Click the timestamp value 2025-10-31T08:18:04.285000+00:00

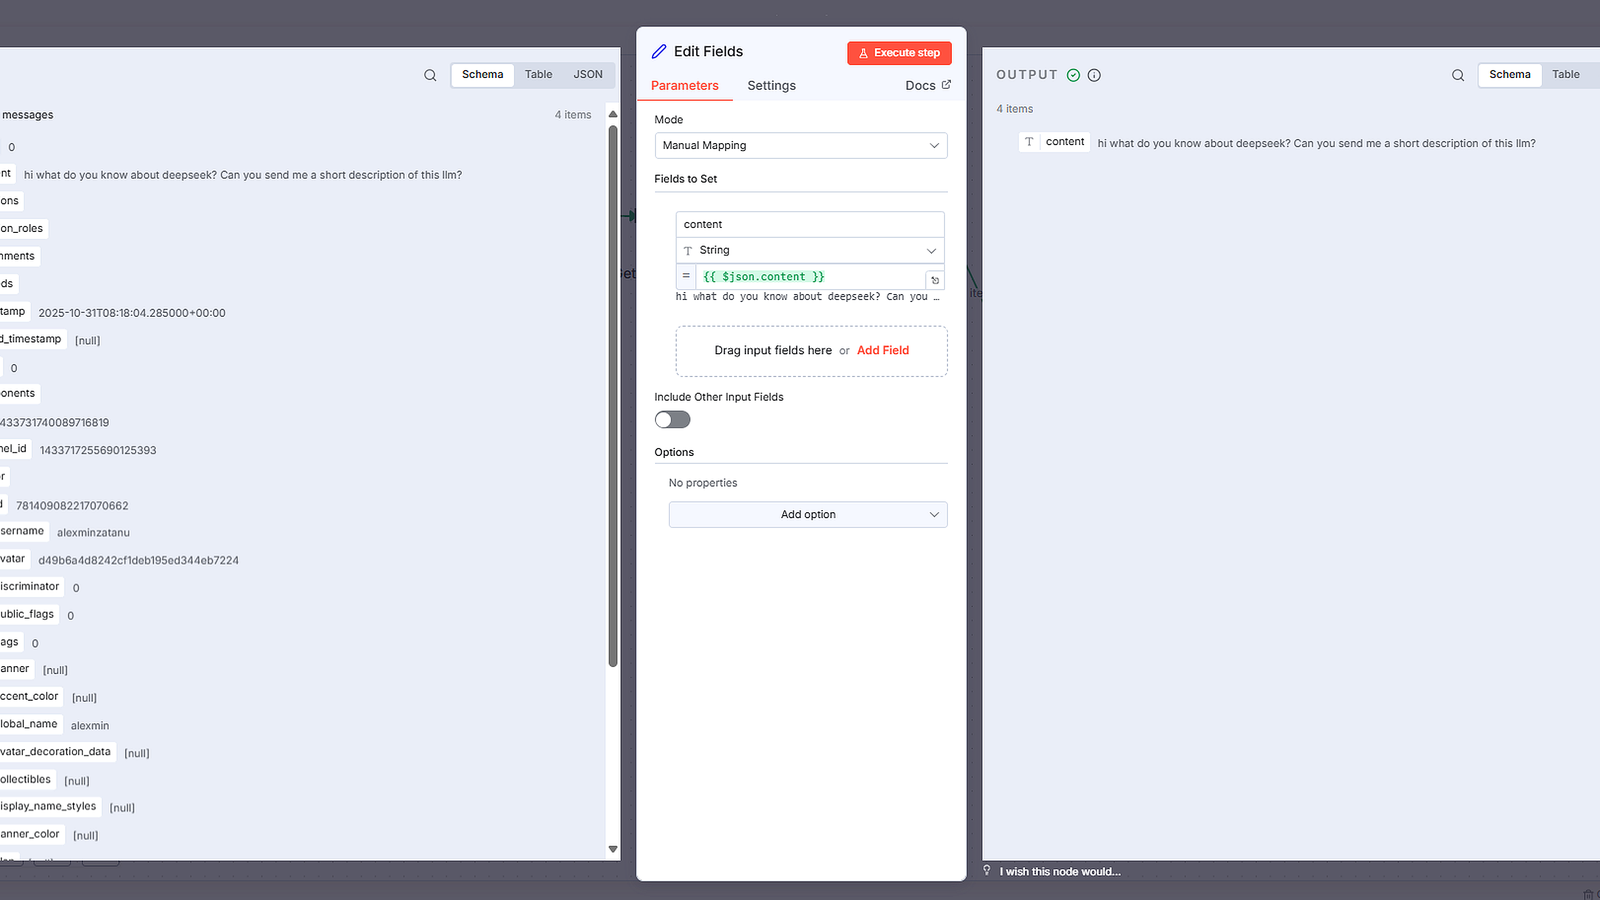[132, 313]
